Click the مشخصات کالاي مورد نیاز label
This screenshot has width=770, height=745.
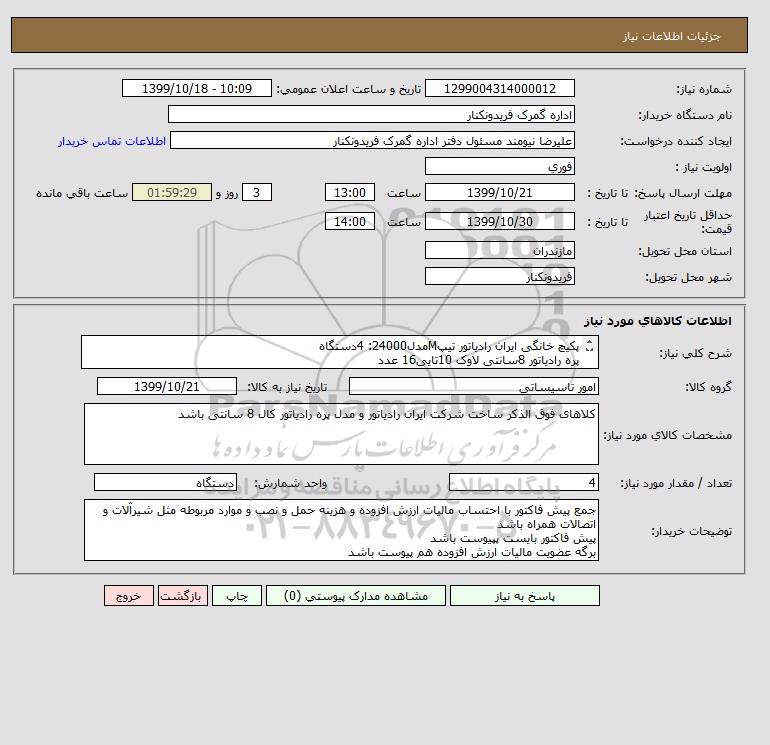point(667,435)
